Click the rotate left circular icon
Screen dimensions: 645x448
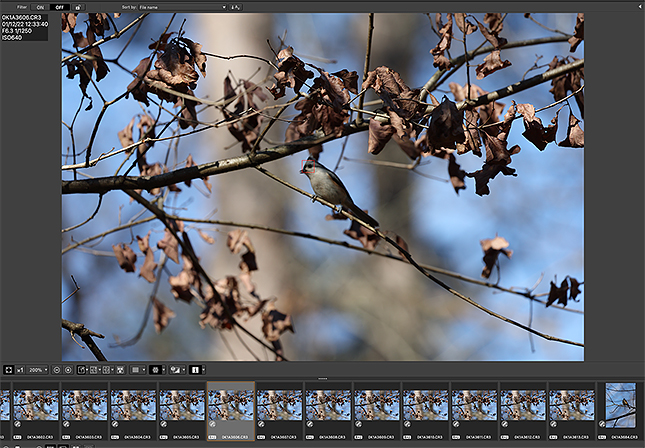[x=55, y=369]
